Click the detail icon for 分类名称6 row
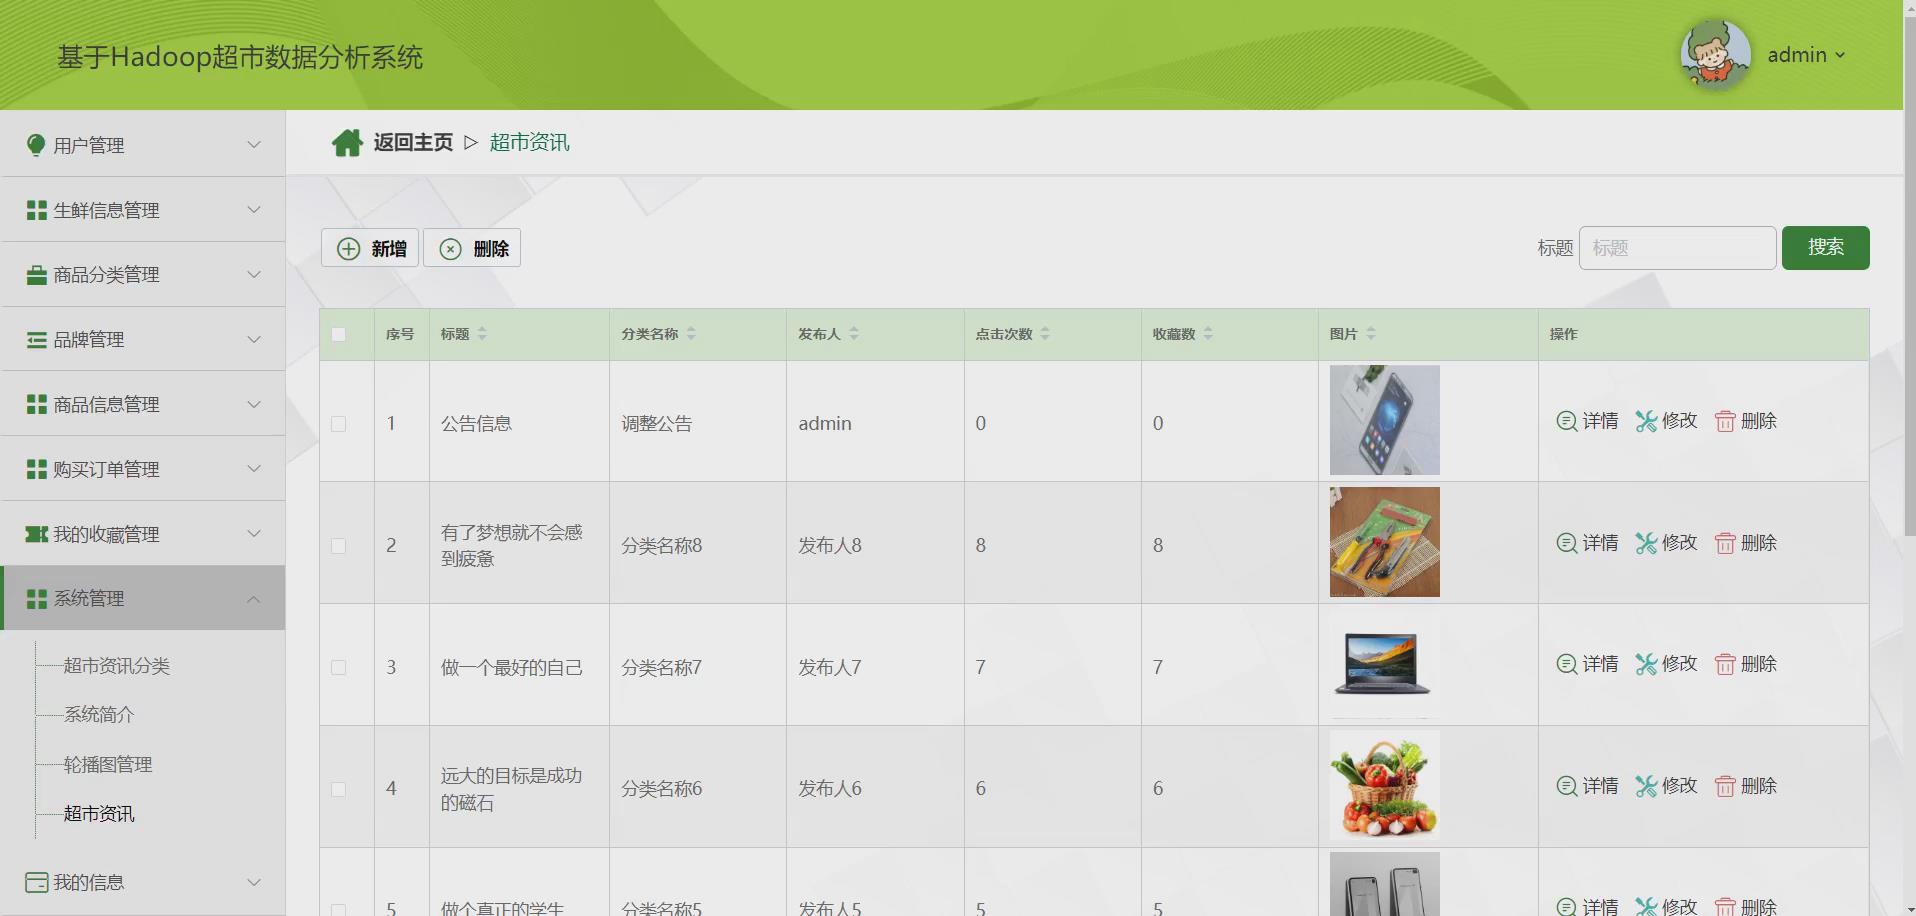The height and width of the screenshot is (916, 1916). coord(1567,786)
